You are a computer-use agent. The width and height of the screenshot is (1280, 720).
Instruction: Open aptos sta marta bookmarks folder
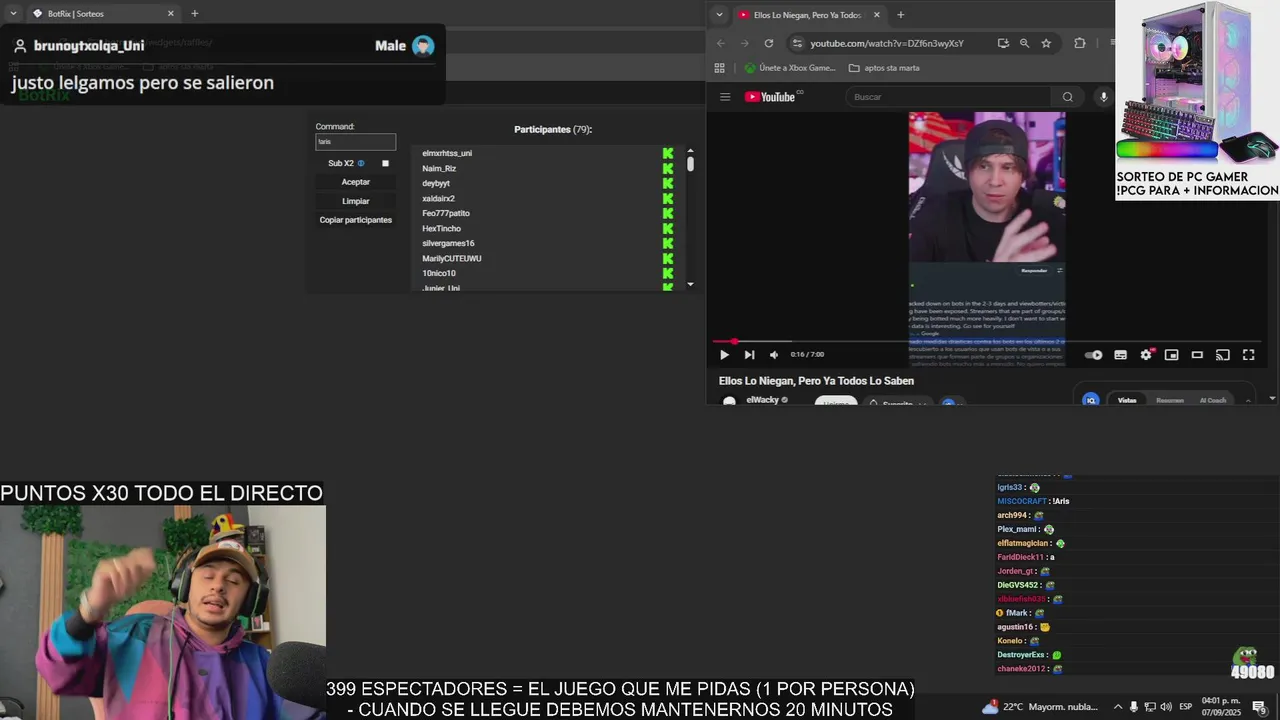click(x=884, y=68)
